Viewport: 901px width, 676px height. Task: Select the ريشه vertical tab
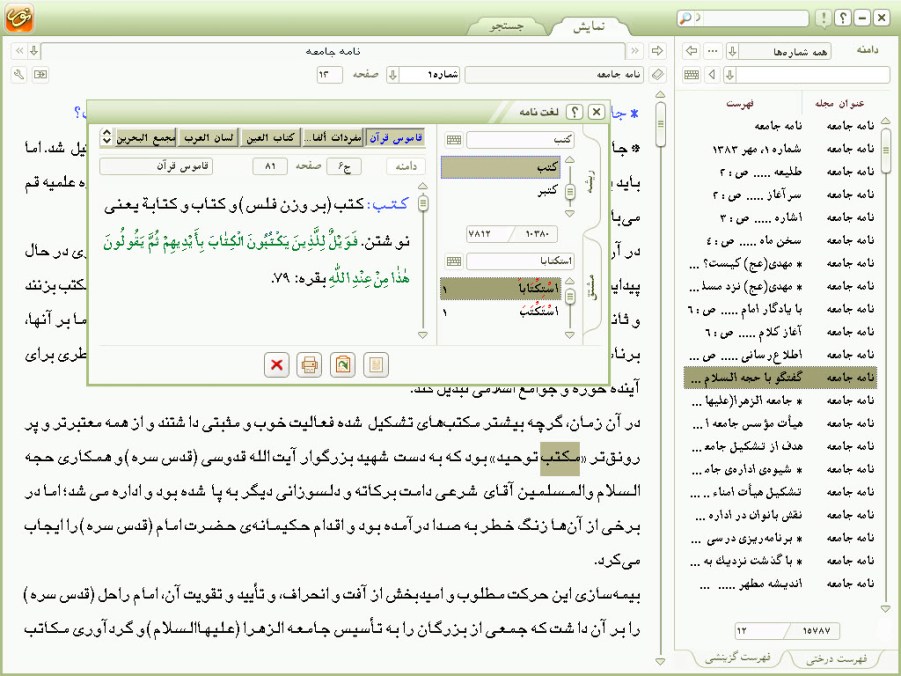592,180
